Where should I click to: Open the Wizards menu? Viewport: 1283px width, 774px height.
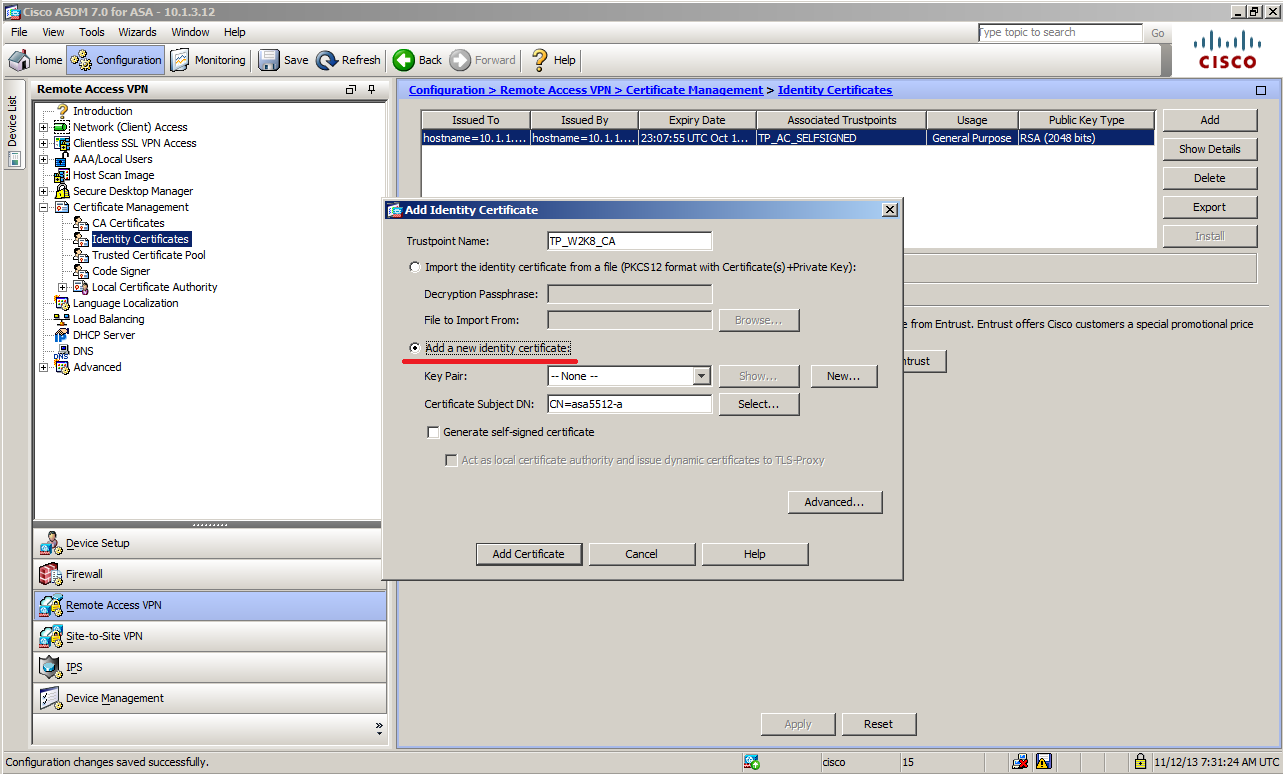(x=137, y=32)
